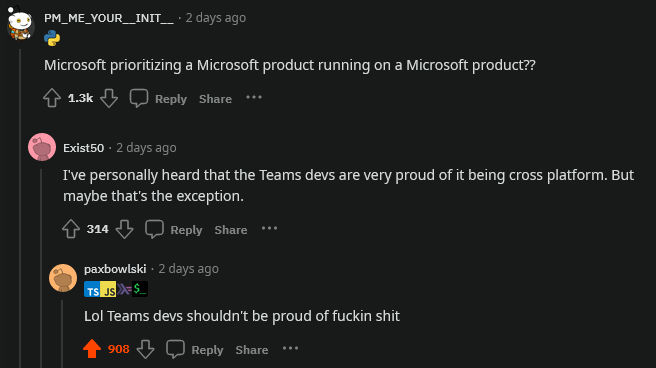Upvote Exist50's comment
Viewport: 656px width, 368px height.
click(x=71, y=229)
